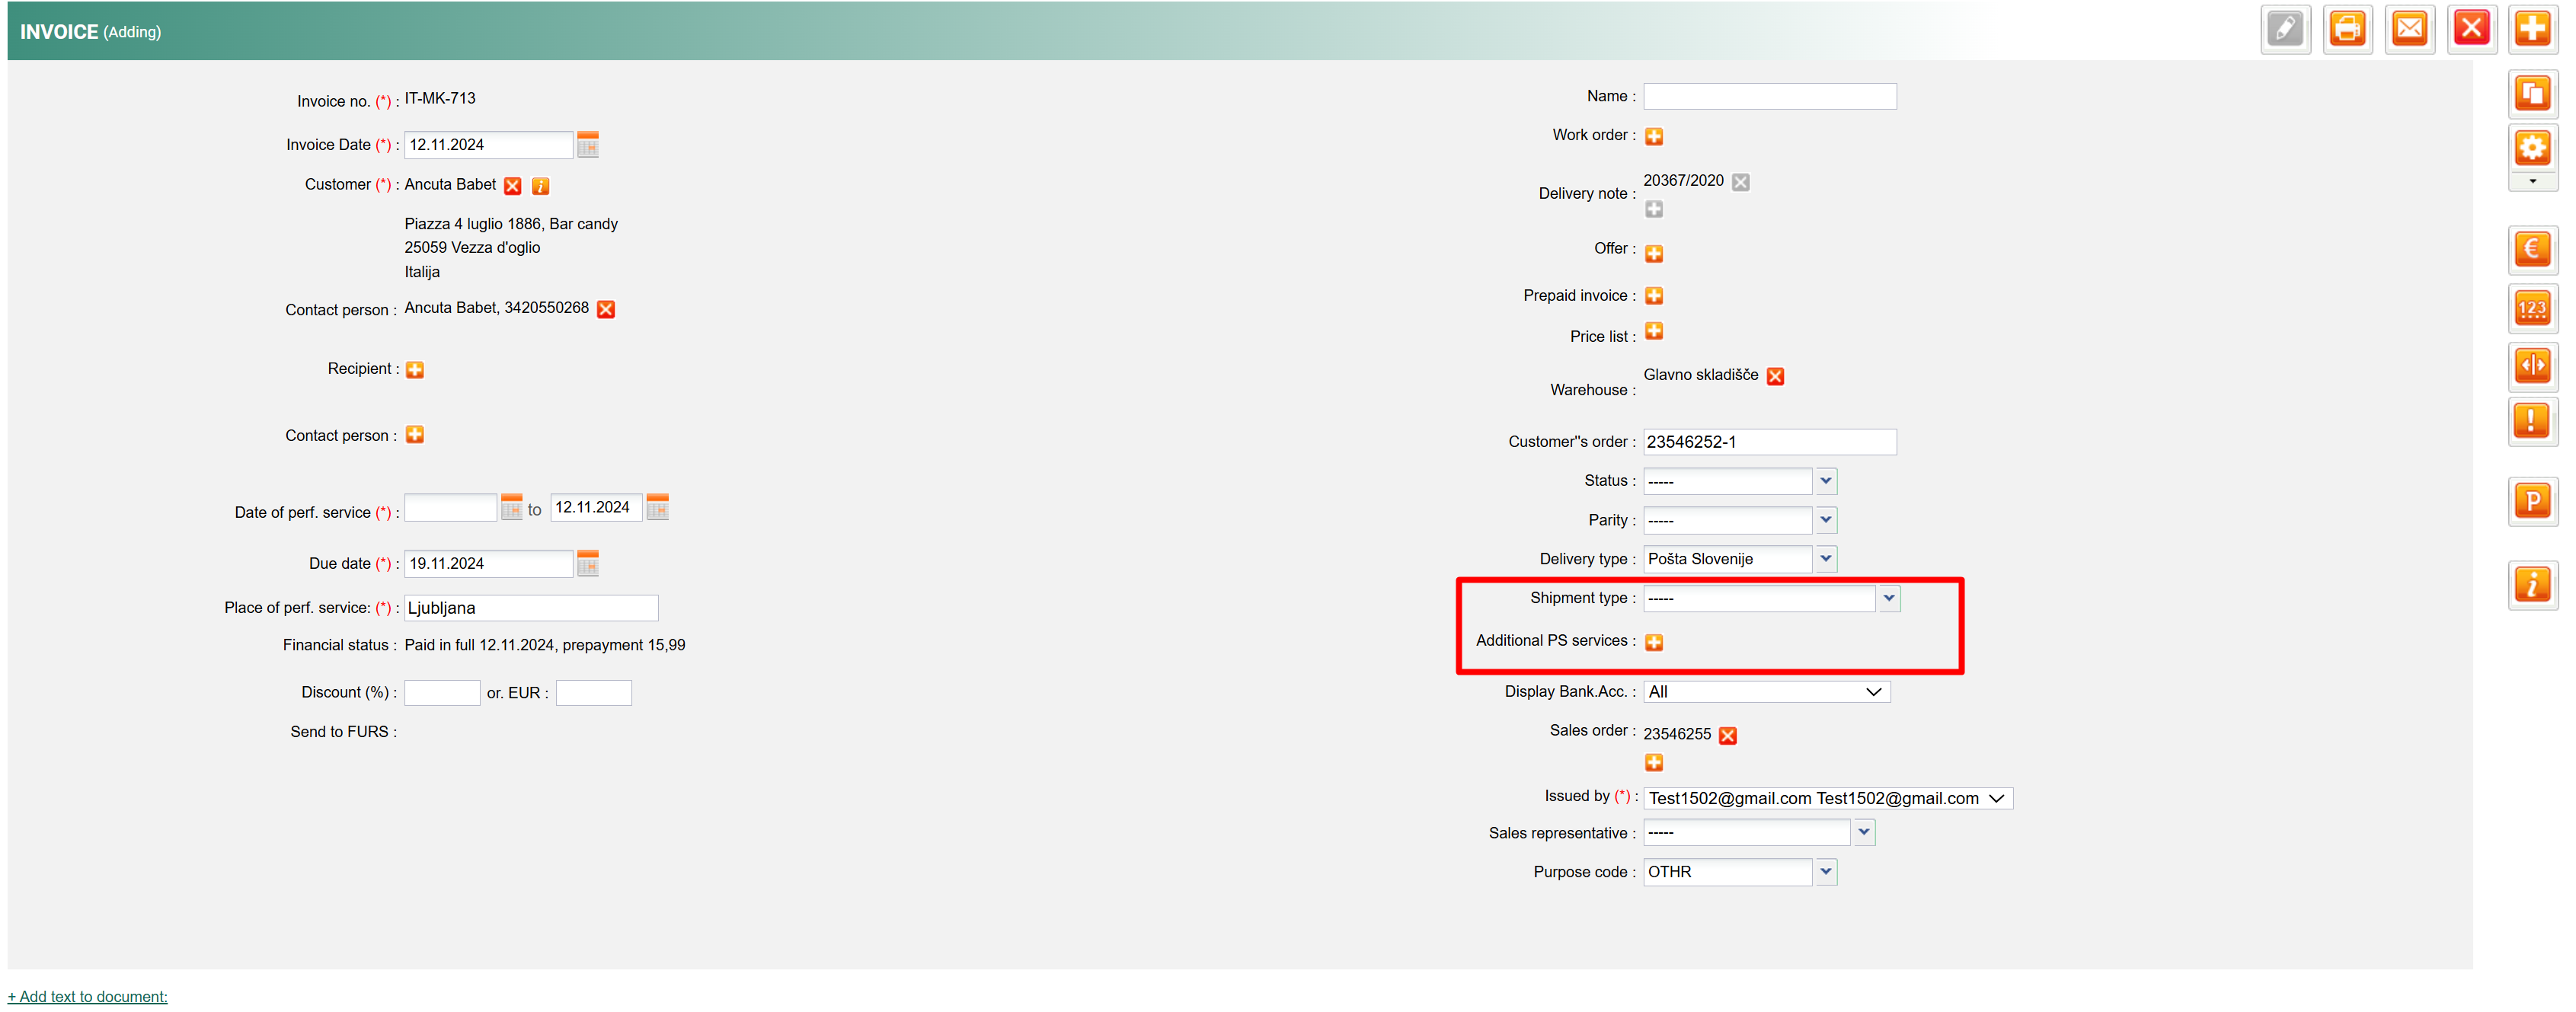Open Invoice Date calendar picker
2576x1012 pixels.
point(588,145)
